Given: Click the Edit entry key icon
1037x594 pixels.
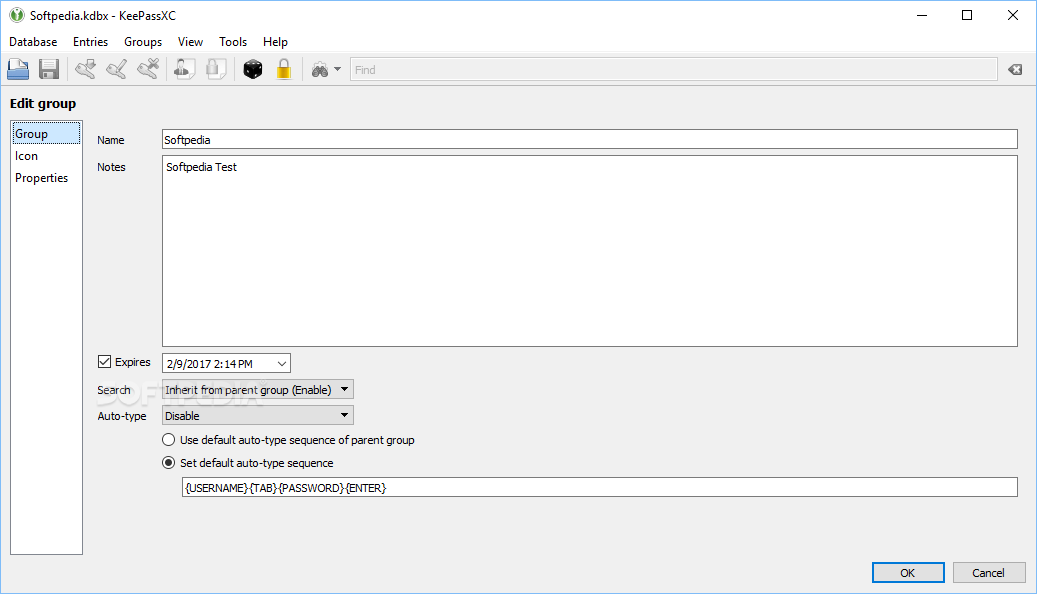Looking at the screenshot, I should click(x=117, y=69).
